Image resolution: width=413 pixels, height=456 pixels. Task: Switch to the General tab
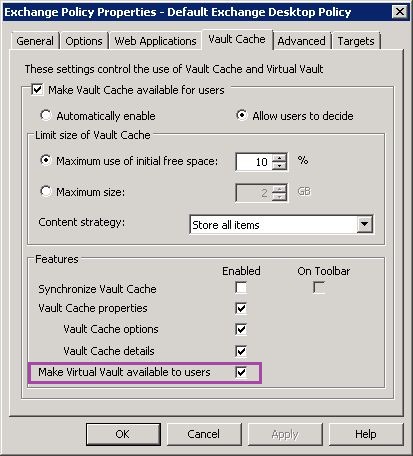pos(35,41)
